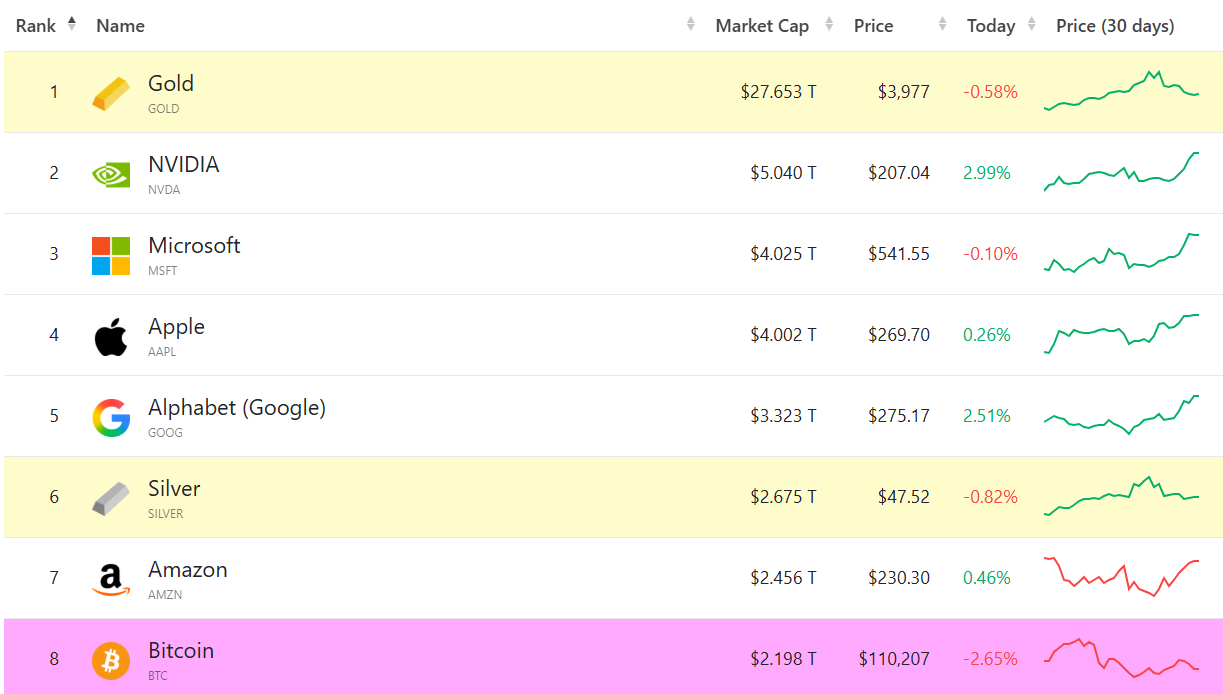Click Apple daily change 0.26%
The width and height of the screenshot is (1223, 694).
point(987,335)
